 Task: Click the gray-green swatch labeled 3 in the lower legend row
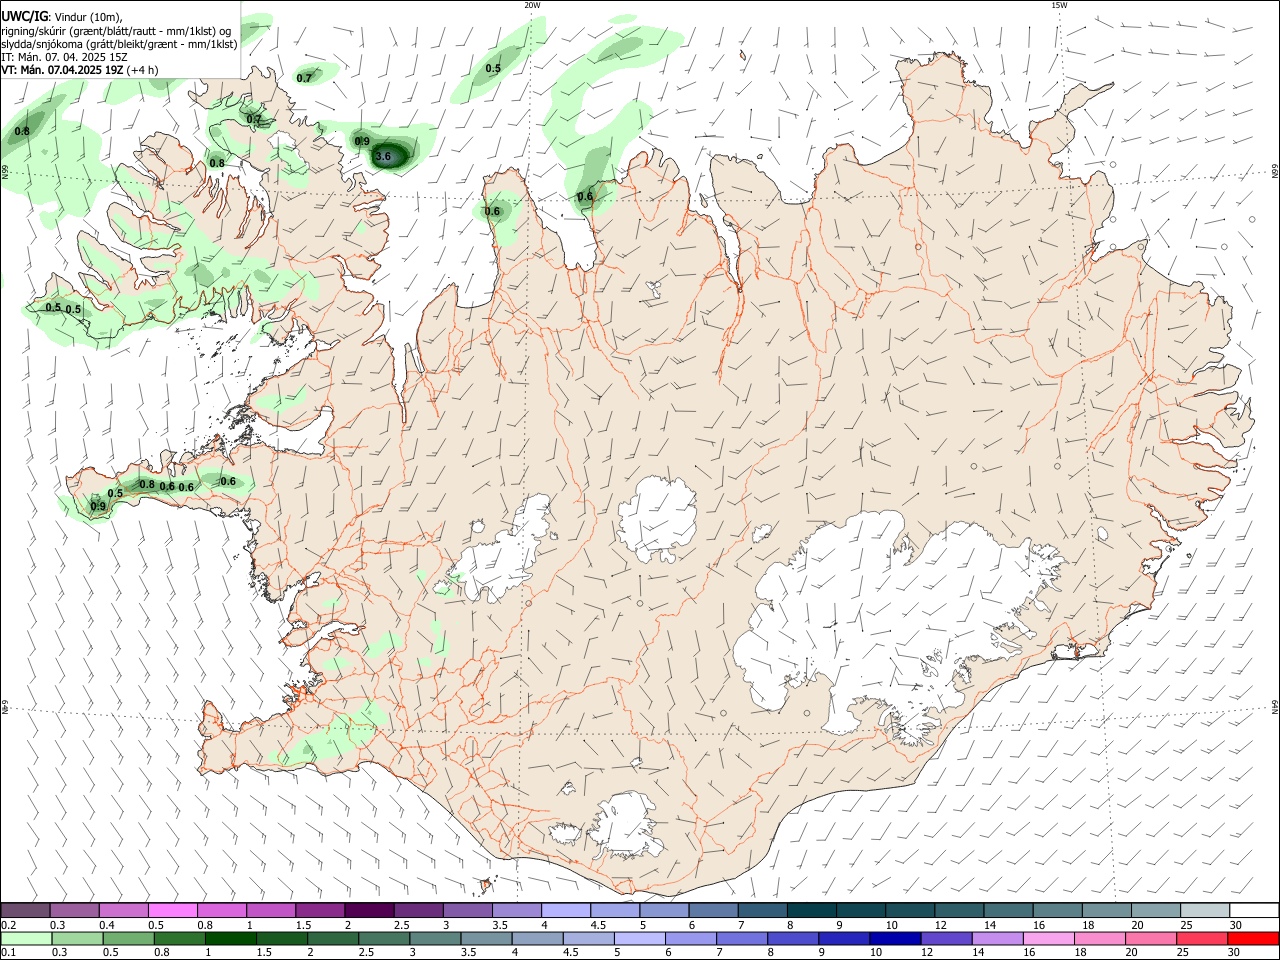point(435,938)
